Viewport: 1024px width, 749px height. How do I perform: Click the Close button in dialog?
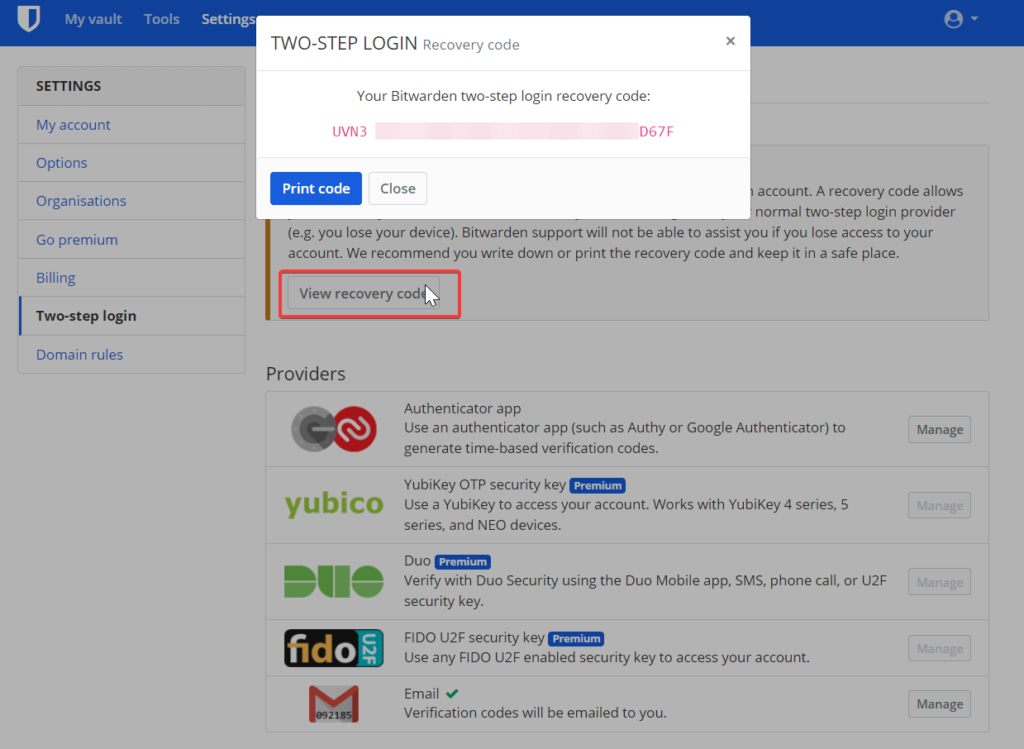(x=398, y=189)
